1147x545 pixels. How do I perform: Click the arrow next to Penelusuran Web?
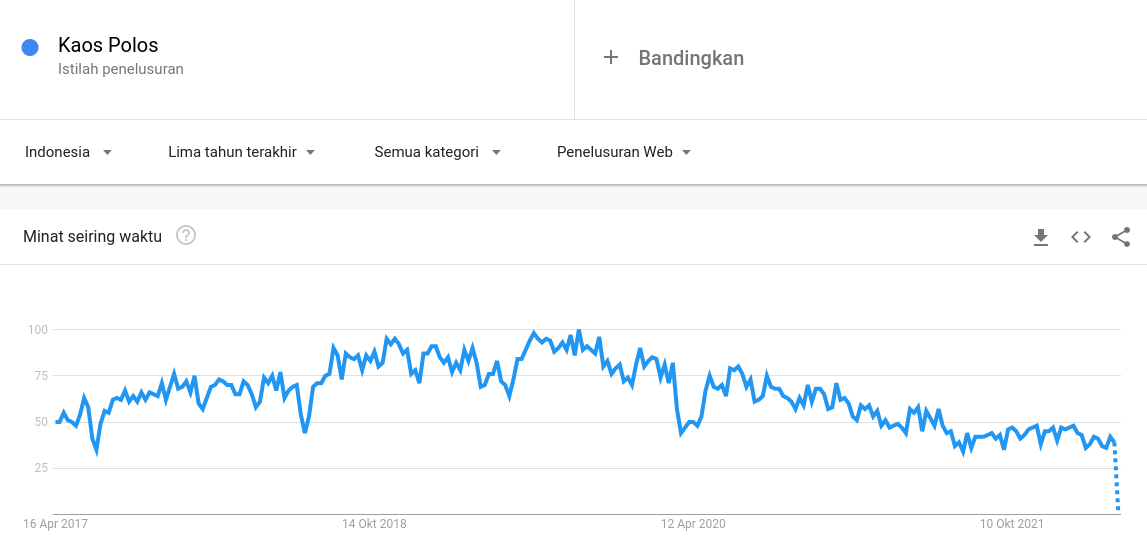coord(686,153)
